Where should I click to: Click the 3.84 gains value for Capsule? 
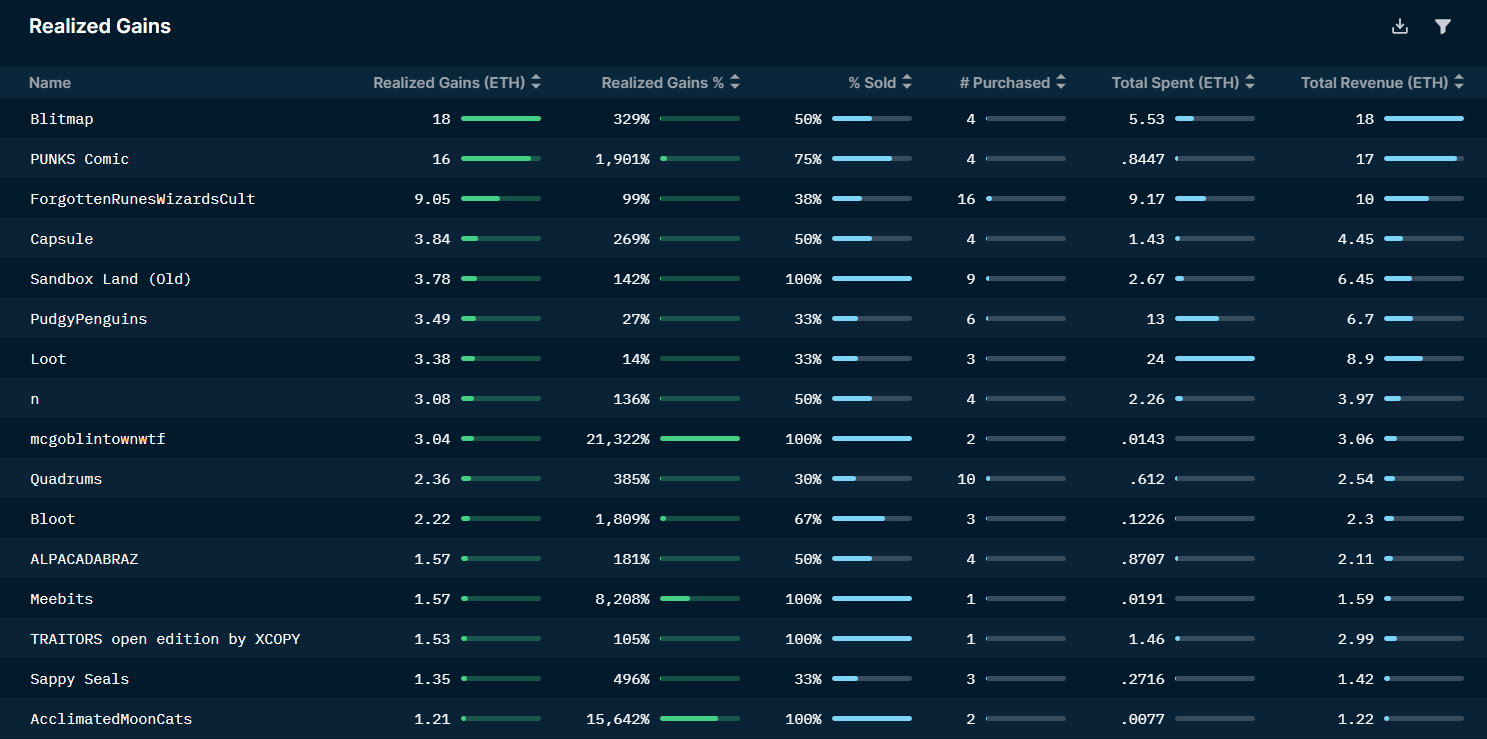(432, 239)
